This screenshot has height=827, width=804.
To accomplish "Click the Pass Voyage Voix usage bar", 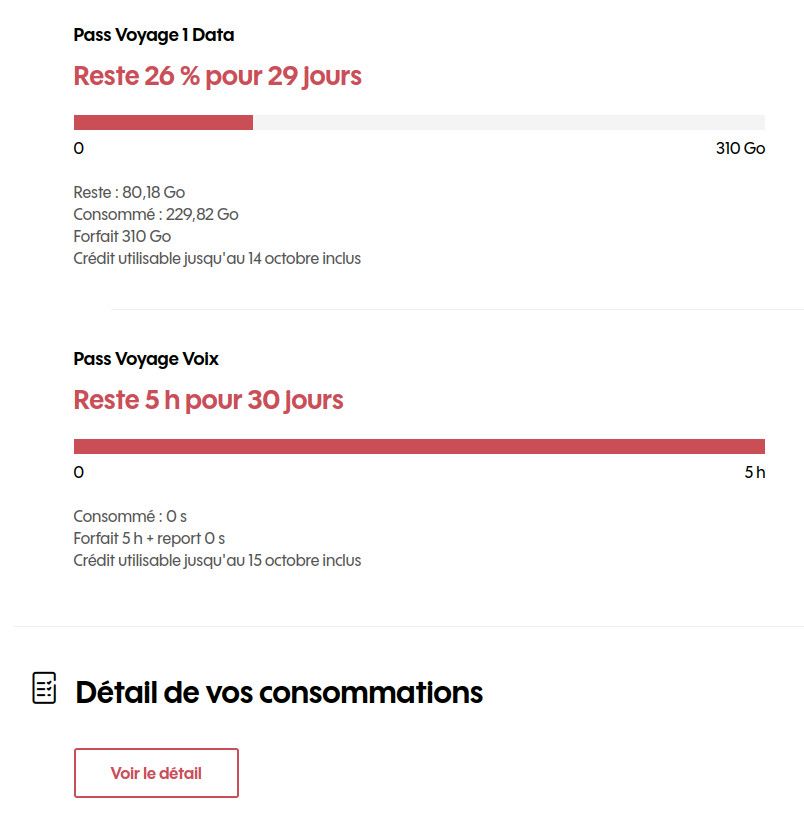I will pos(419,446).
